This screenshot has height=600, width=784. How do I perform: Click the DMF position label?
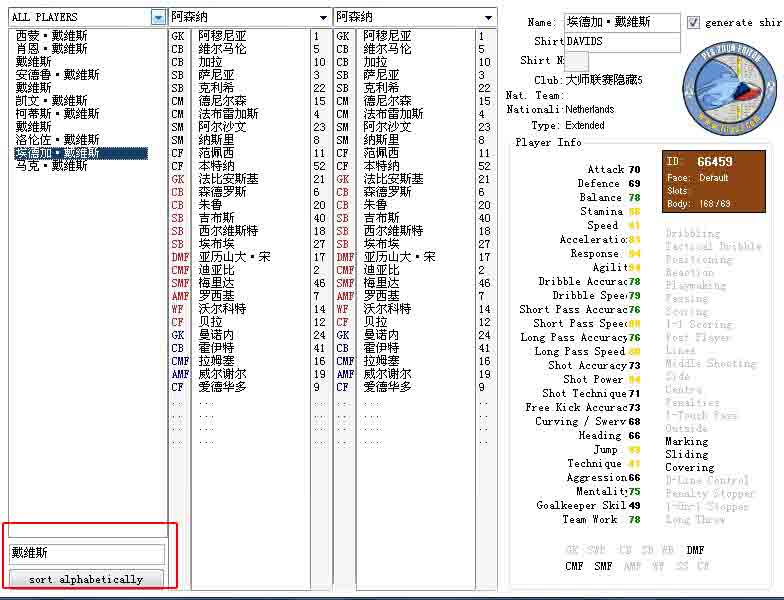(x=695, y=550)
